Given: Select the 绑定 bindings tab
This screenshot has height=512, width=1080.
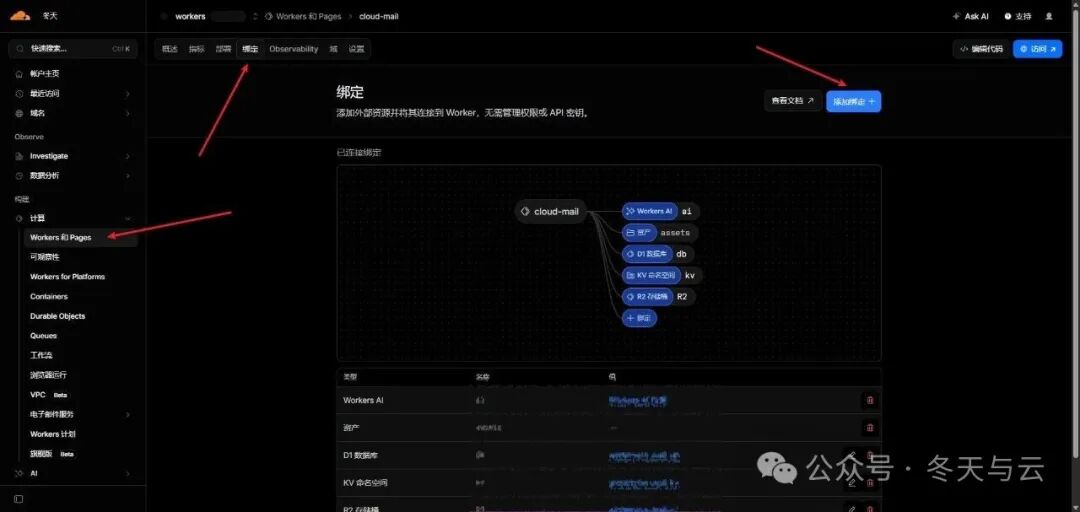Looking at the screenshot, I should coord(250,49).
